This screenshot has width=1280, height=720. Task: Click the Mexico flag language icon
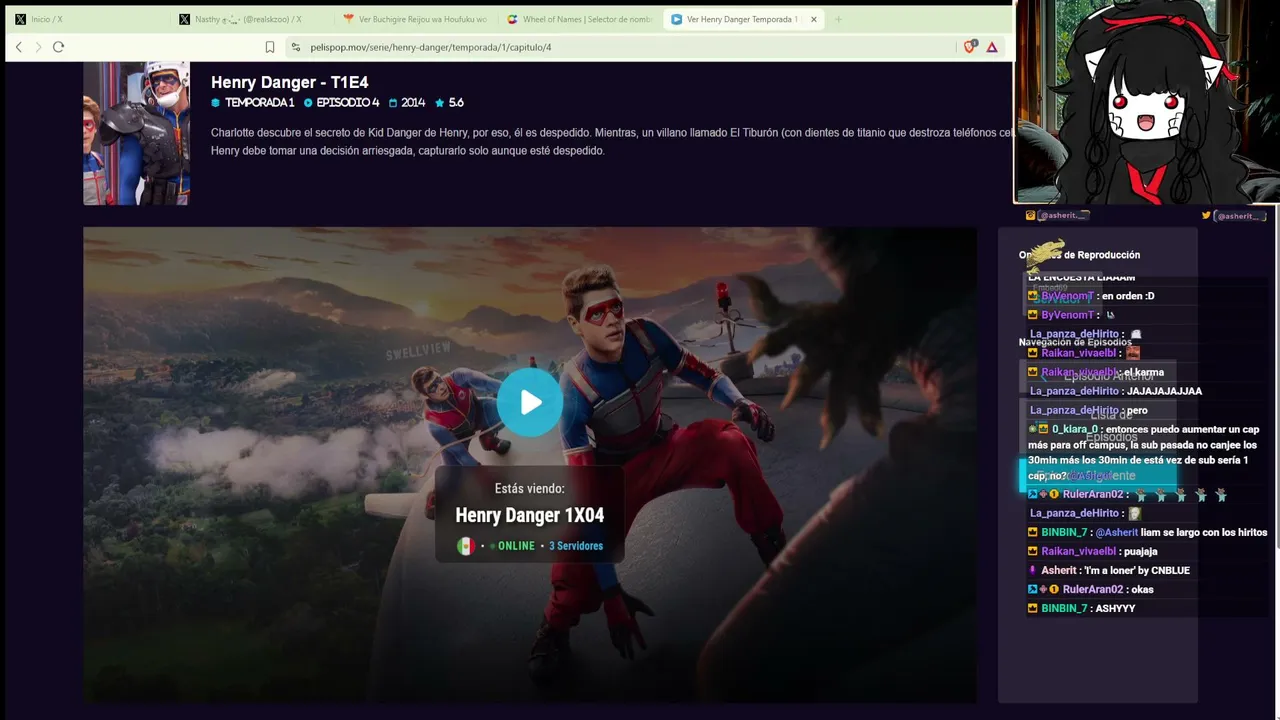click(465, 546)
